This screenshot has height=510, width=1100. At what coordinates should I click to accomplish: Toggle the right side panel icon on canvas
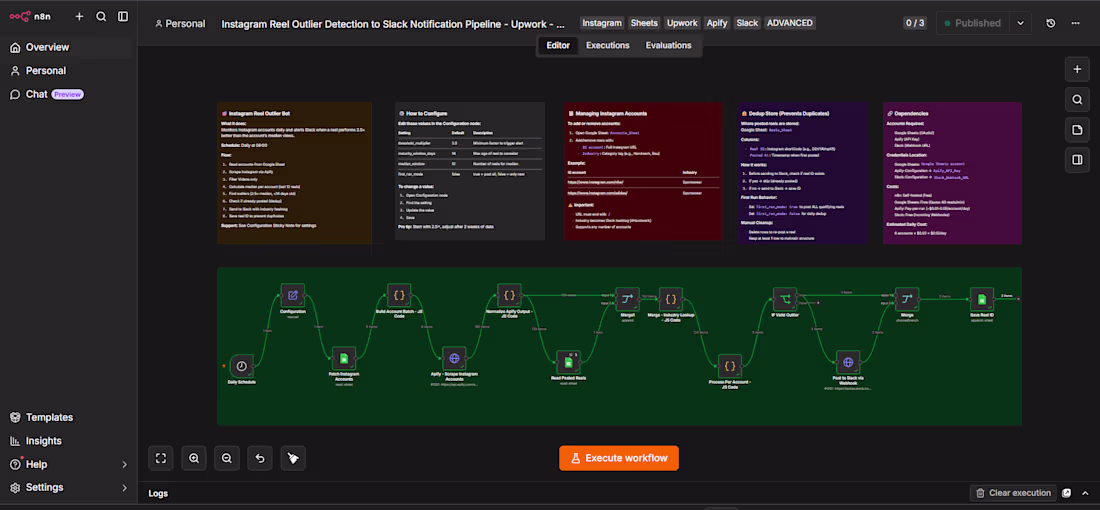pos(1077,160)
